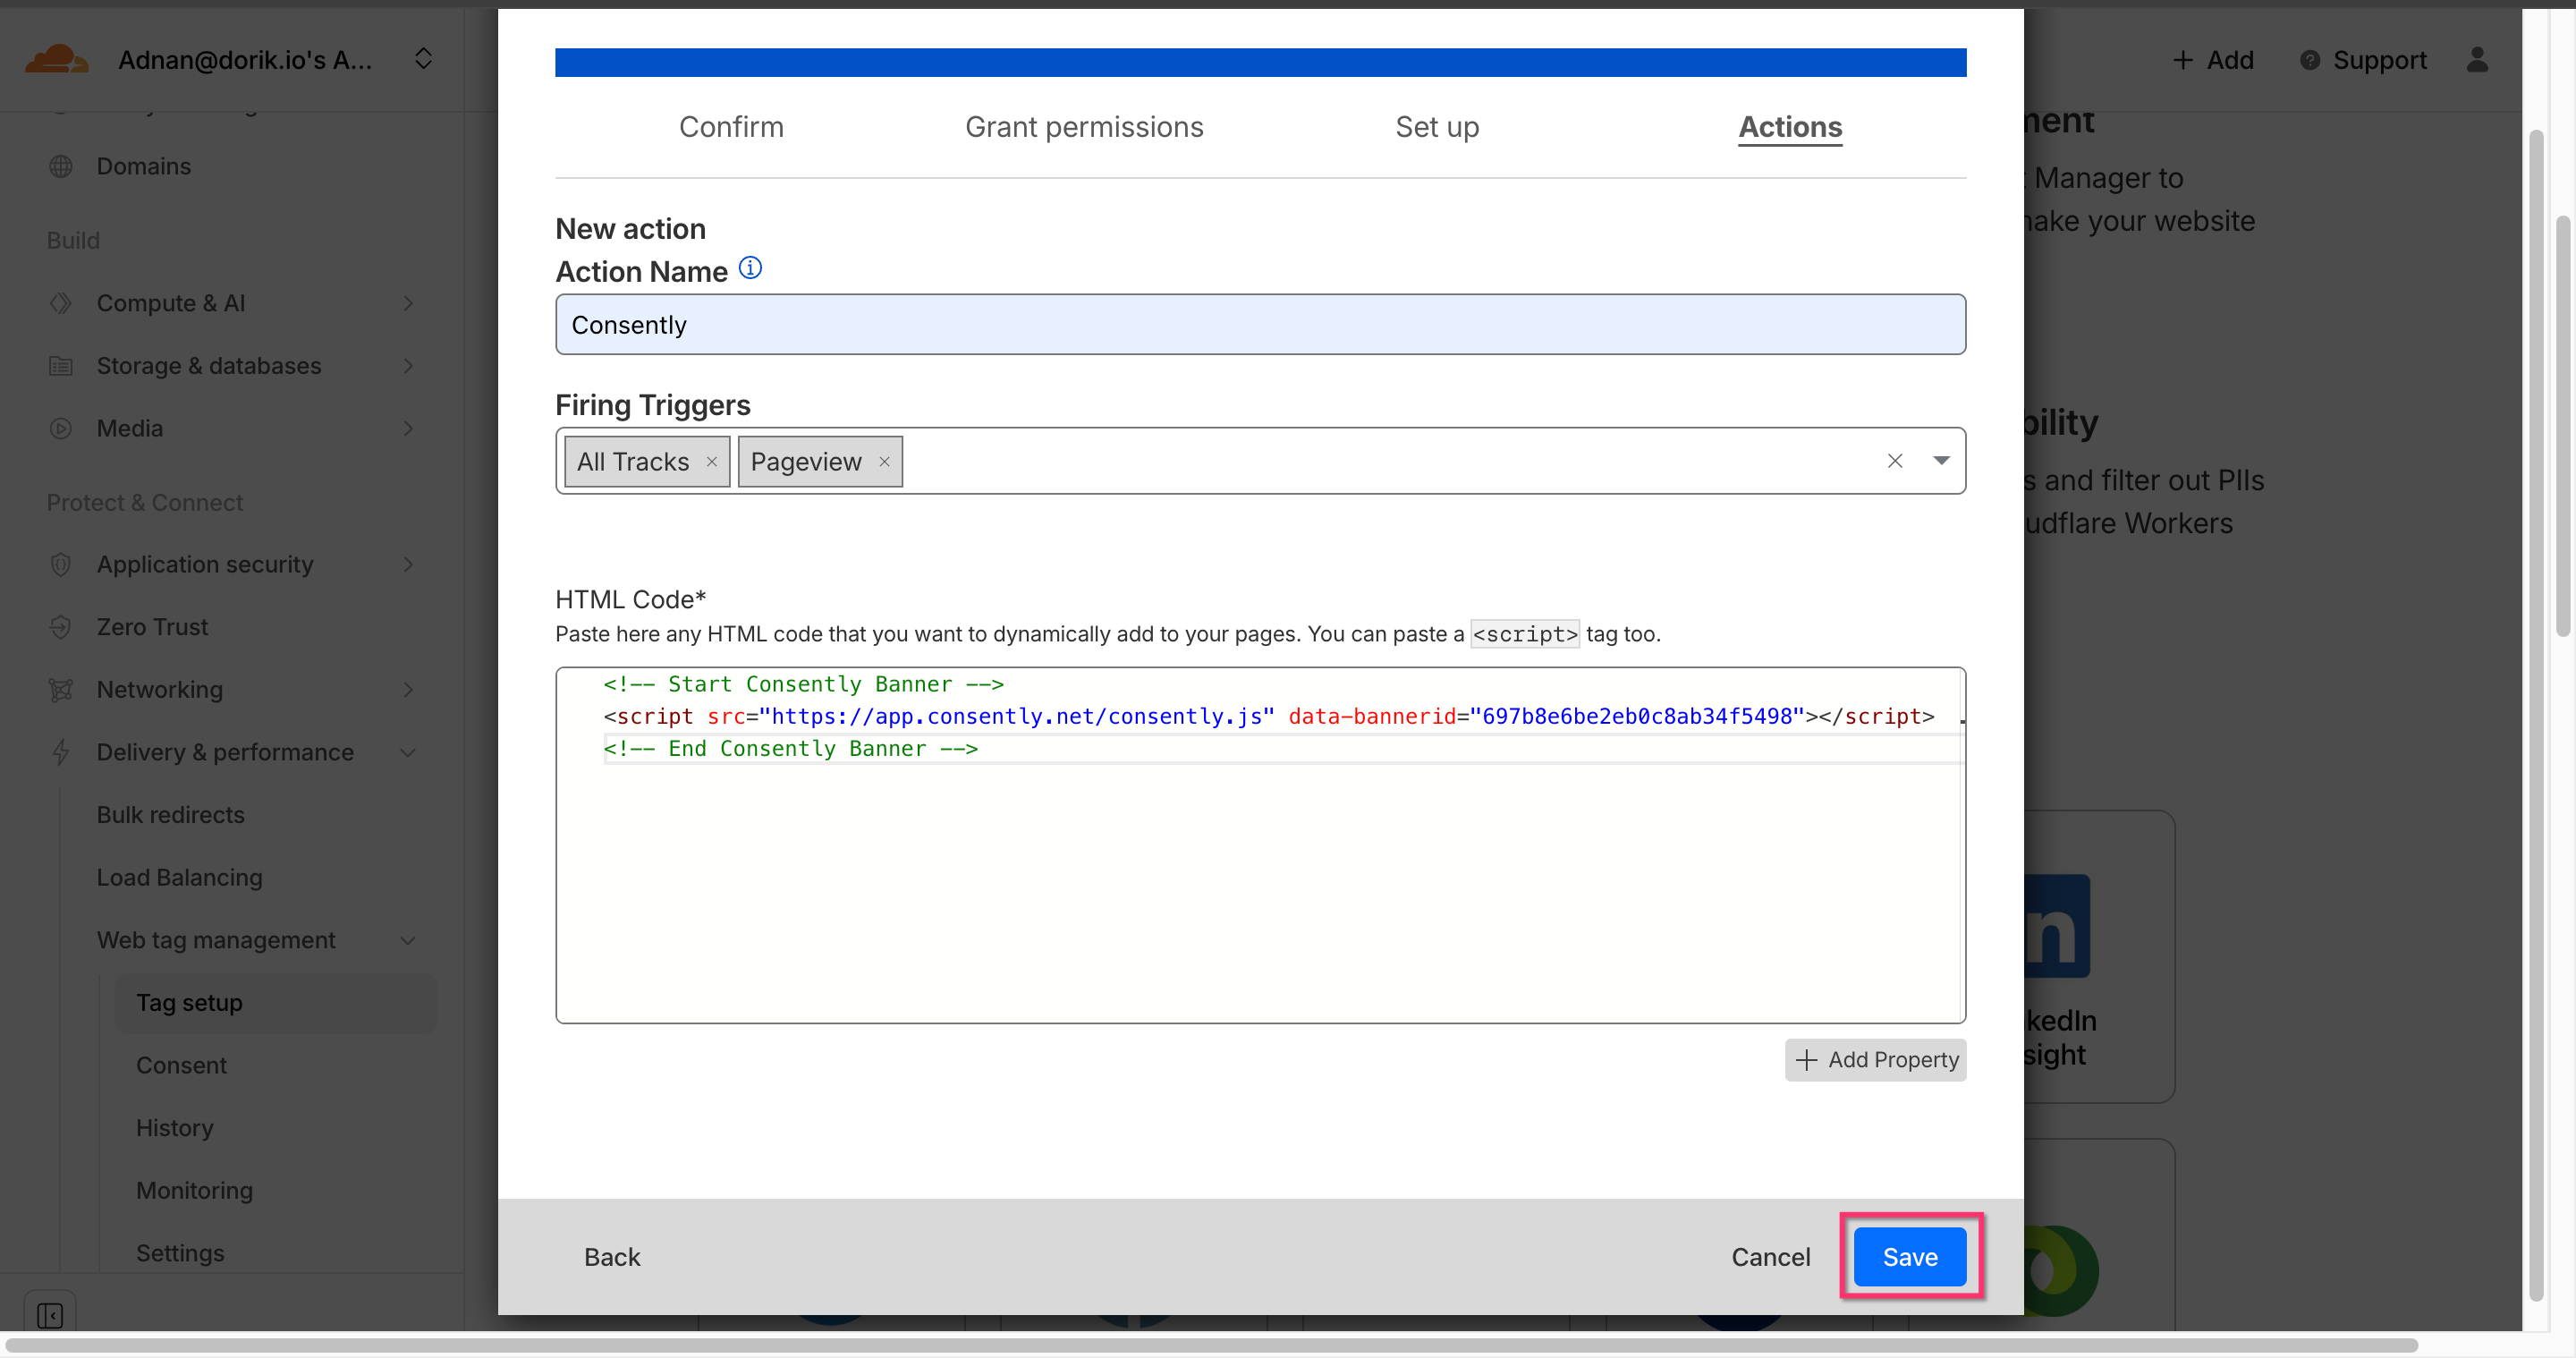This screenshot has width=2576, height=1358.
Task: Open the account switcher chevrons
Action: (423, 59)
